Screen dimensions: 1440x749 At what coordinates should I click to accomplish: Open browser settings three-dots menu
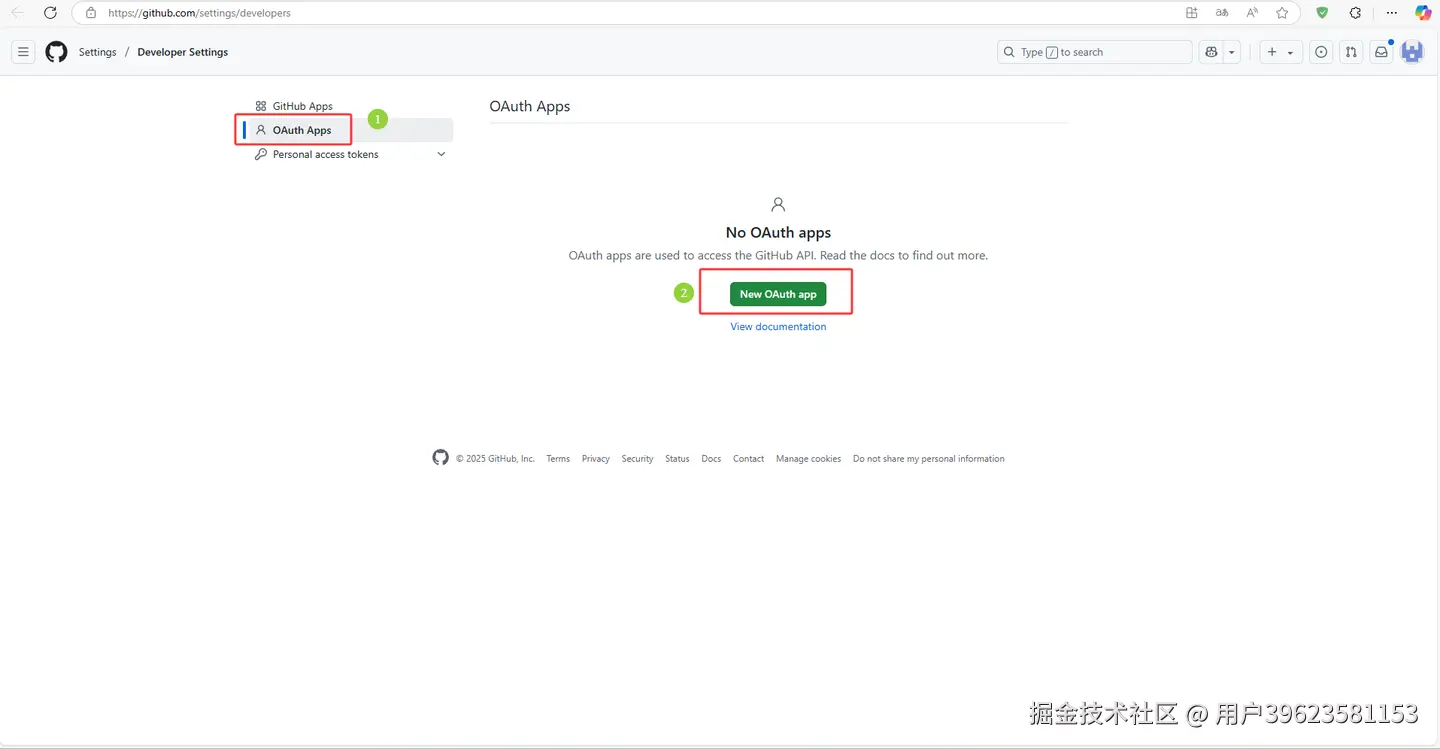click(x=1391, y=13)
